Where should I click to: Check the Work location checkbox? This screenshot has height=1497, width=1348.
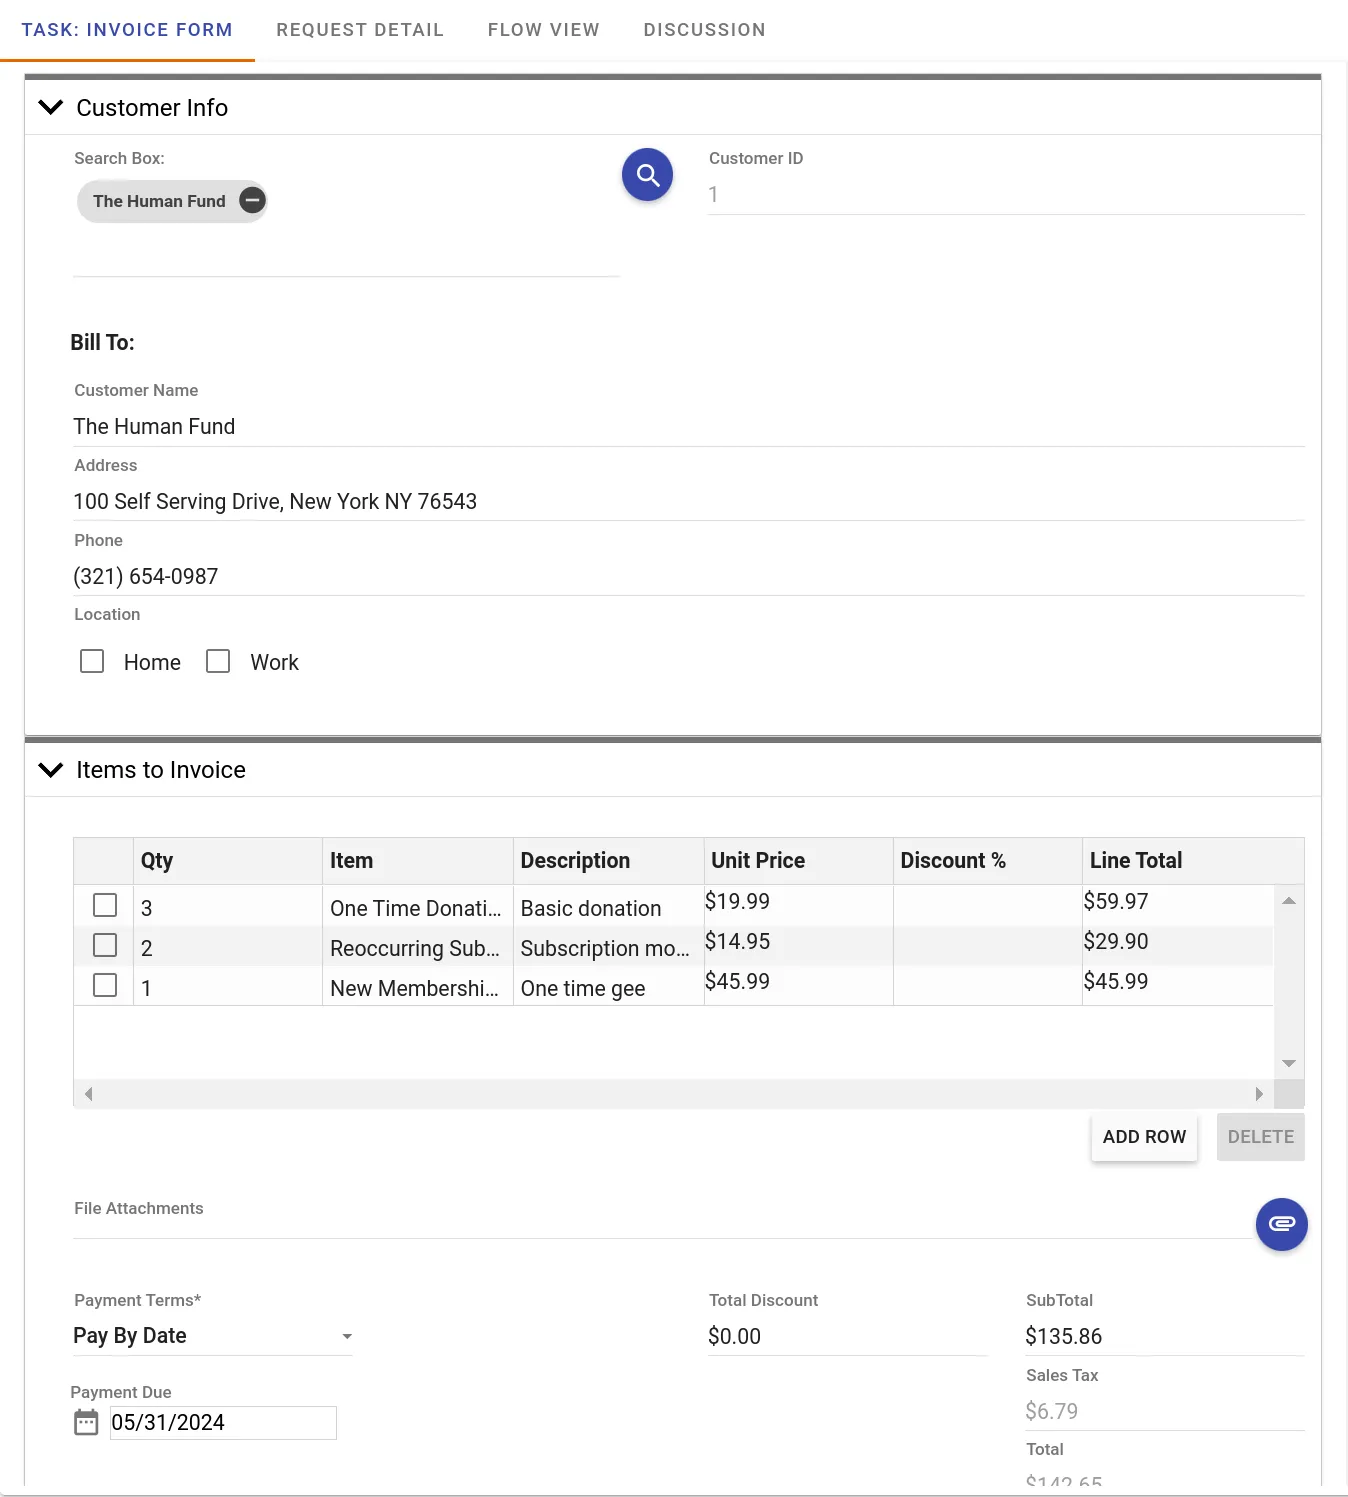click(x=218, y=662)
